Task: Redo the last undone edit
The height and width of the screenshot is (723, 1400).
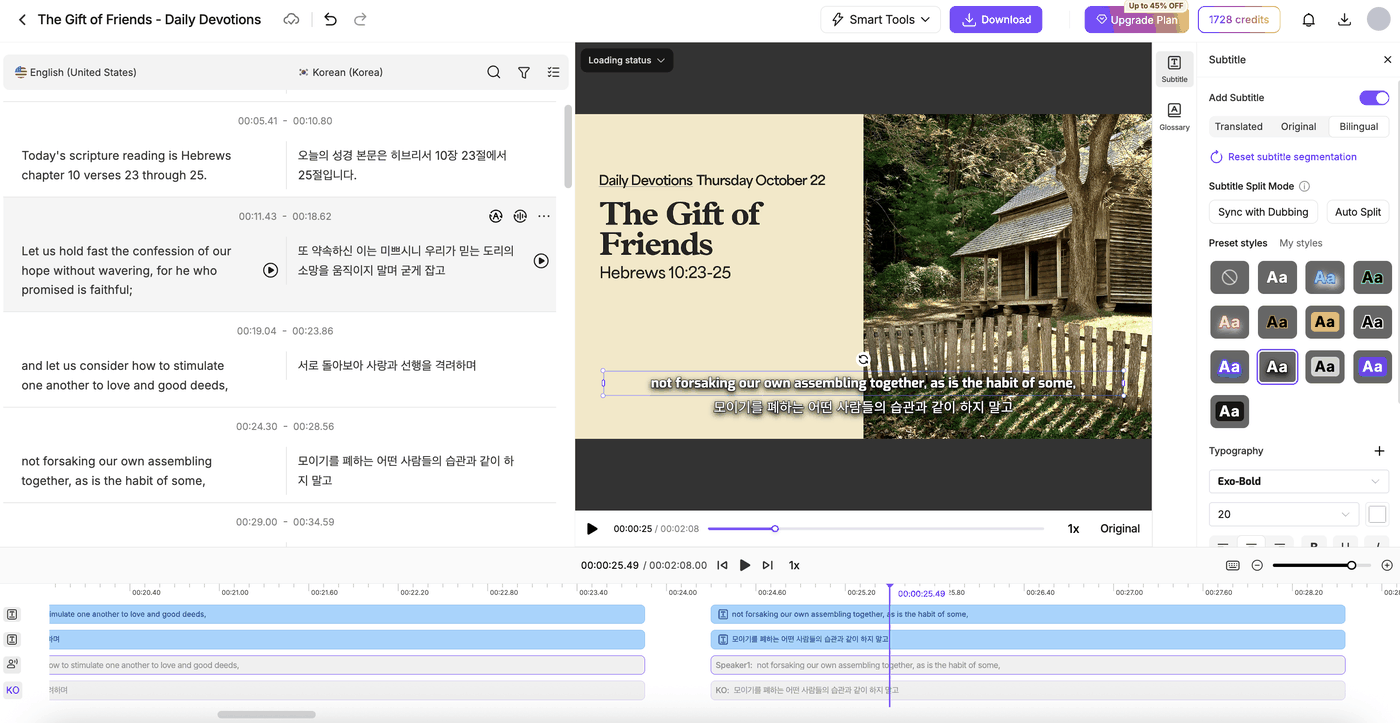Action: click(360, 19)
